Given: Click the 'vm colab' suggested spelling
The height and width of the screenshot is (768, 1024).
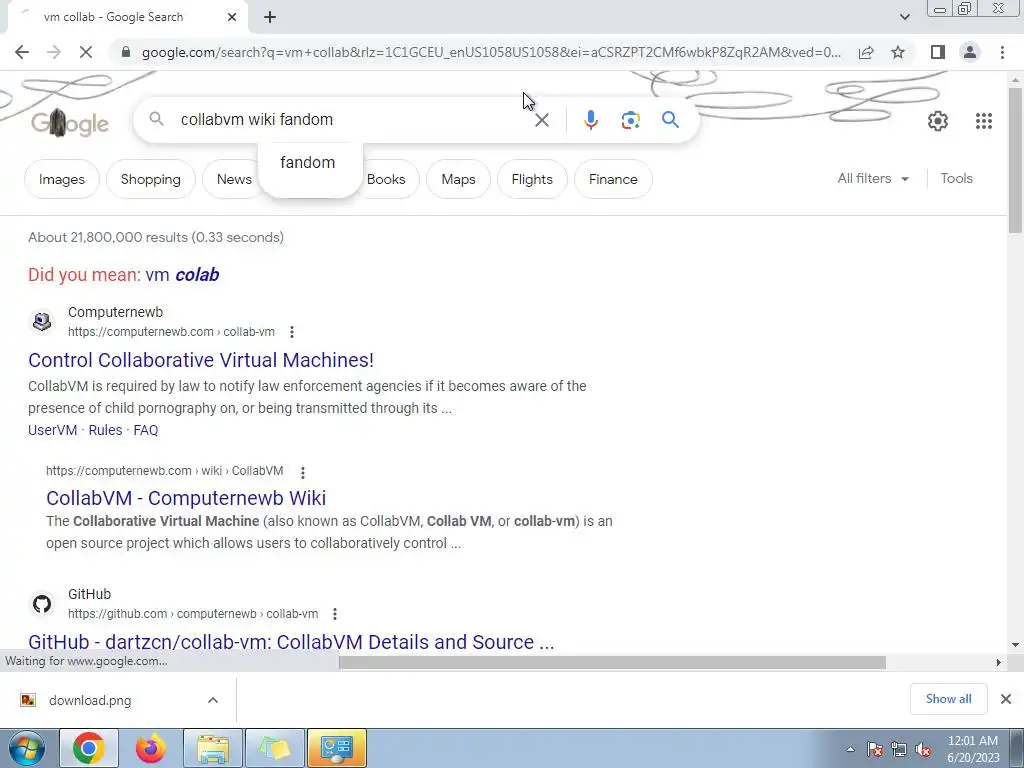Looking at the screenshot, I should pyautogui.click(x=182, y=275).
